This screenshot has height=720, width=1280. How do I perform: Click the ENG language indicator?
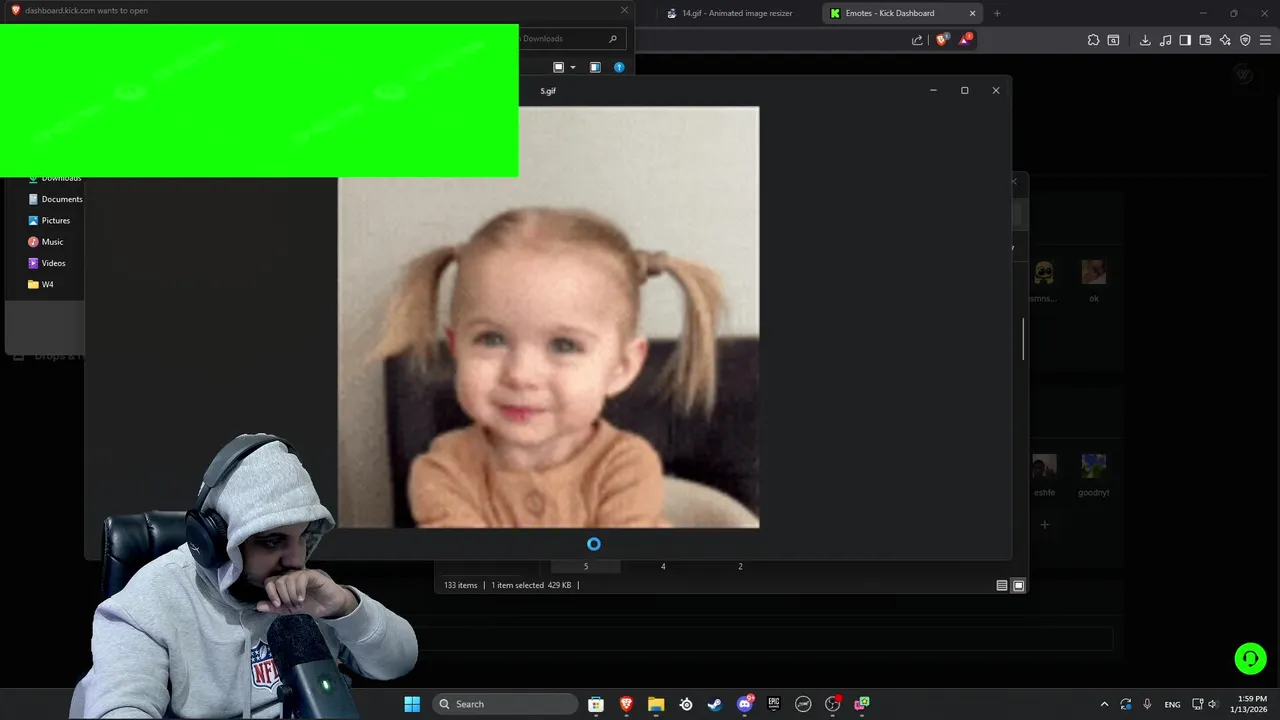[x=1172, y=704]
